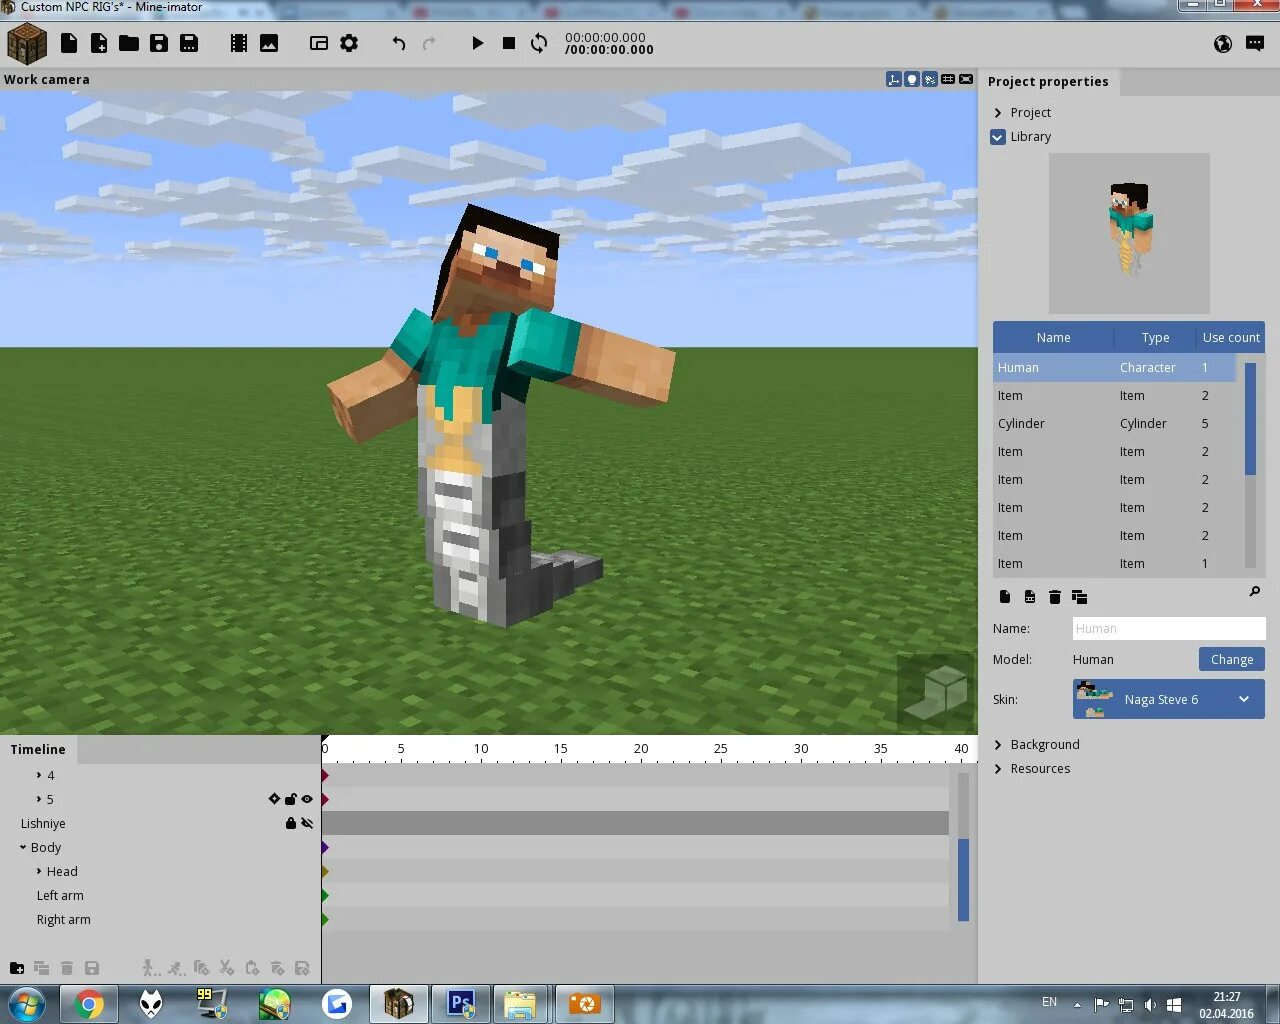This screenshot has height=1024, width=1280.
Task: Delete library item with trash icon
Action: [1054, 597]
